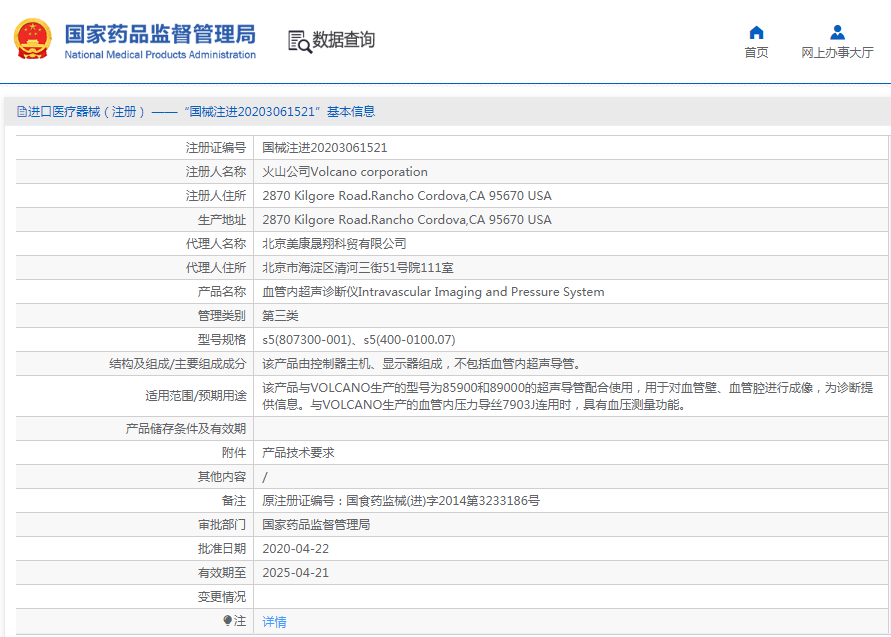Go to 网上办事大厅 text link
Image resolution: width=891 pixels, height=637 pixels.
tap(837, 53)
